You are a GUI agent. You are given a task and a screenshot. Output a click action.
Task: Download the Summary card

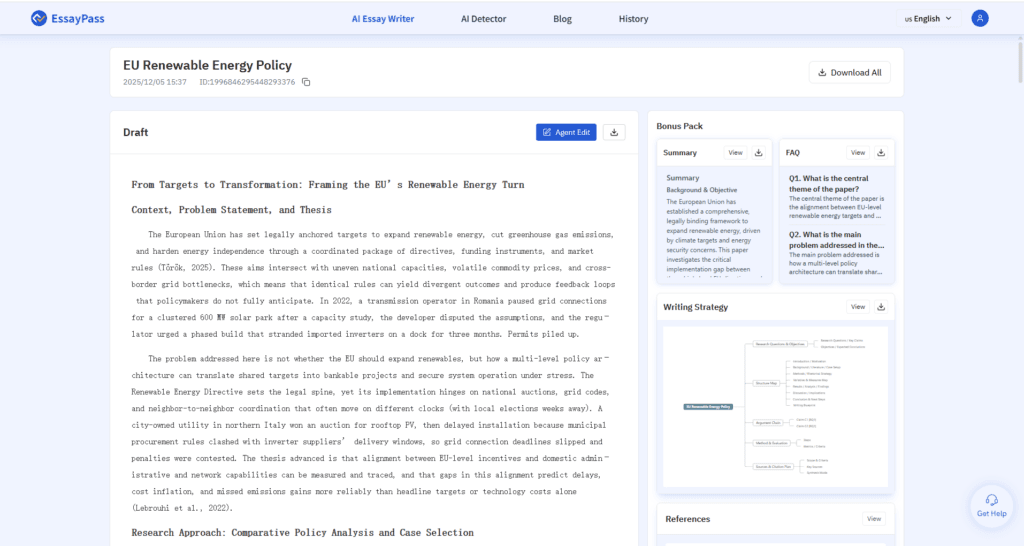pos(758,153)
